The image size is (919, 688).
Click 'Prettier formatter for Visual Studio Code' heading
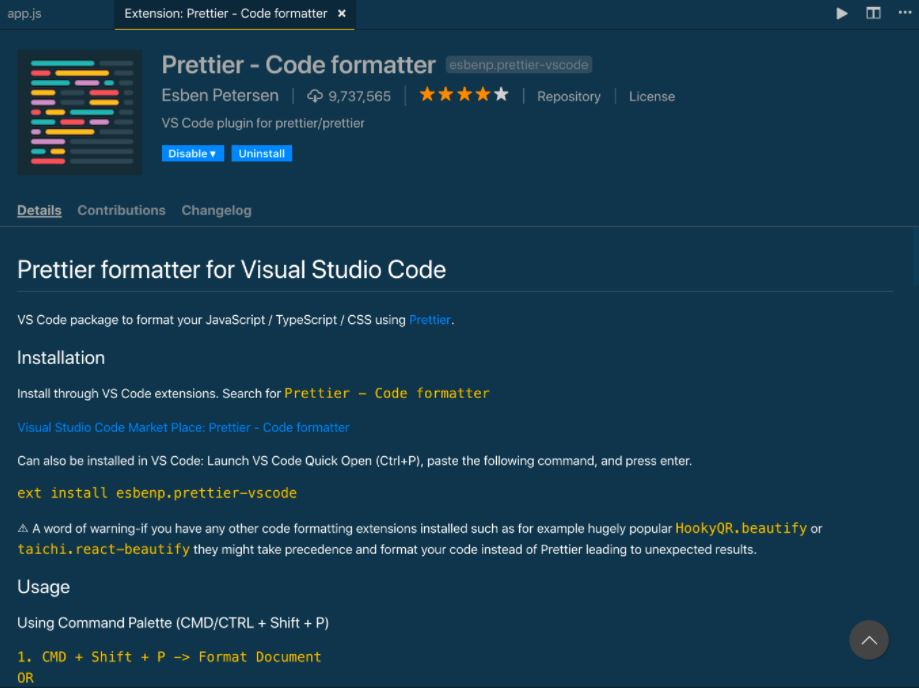pyautogui.click(x=232, y=270)
